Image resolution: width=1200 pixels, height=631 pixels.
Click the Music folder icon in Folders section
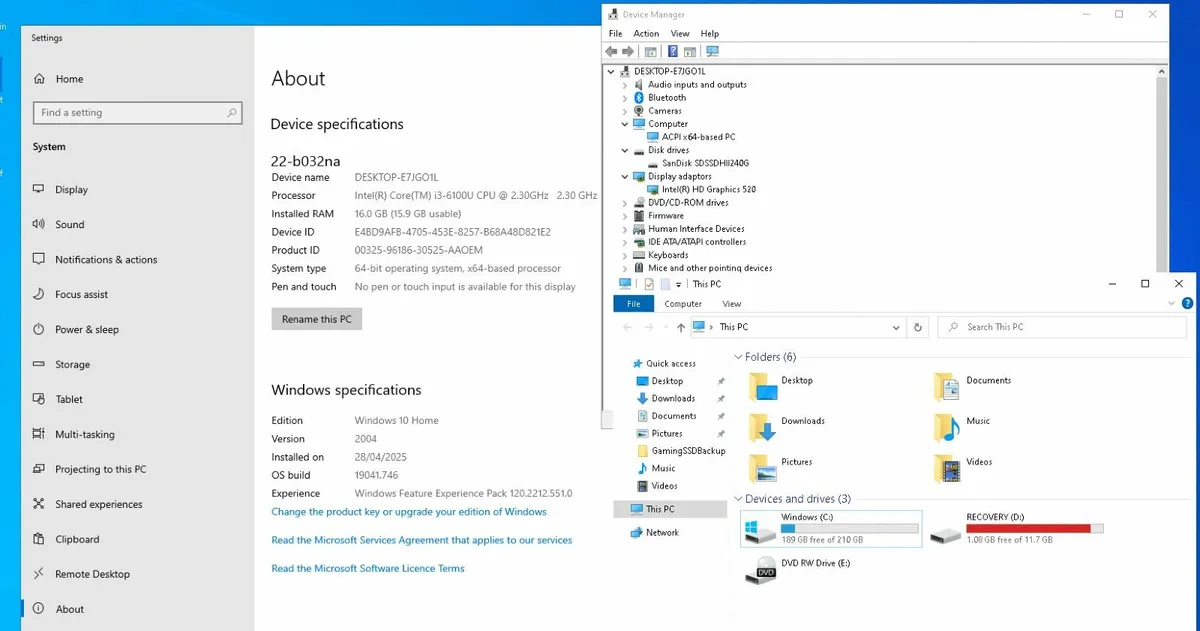pos(947,427)
